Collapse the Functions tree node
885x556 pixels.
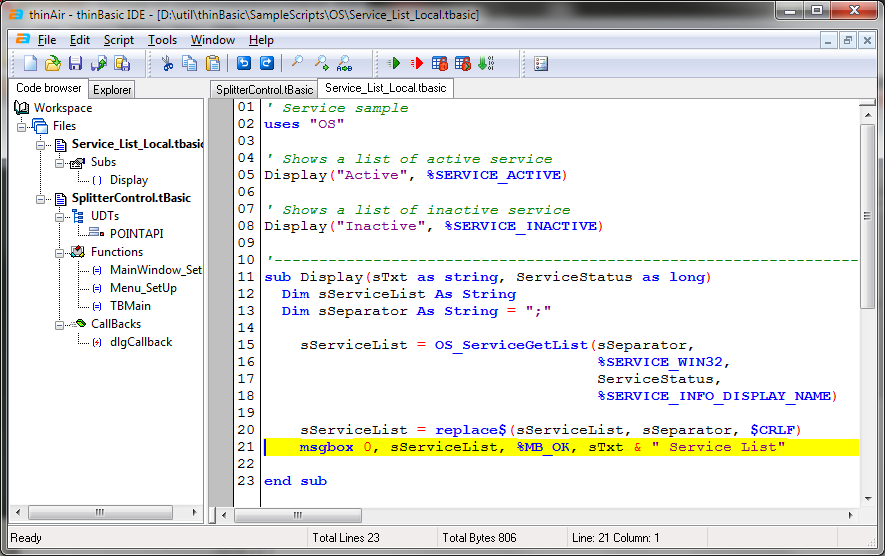[59, 253]
